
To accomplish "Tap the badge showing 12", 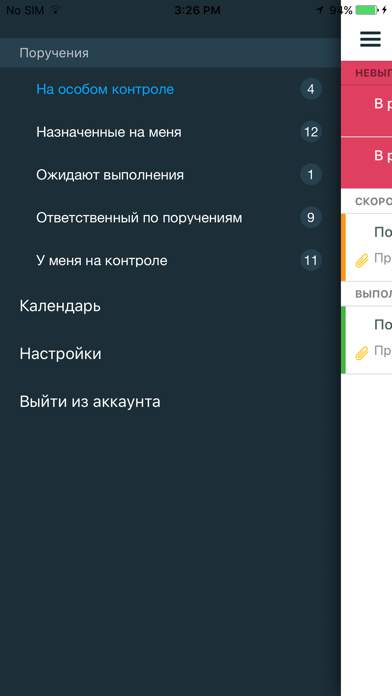I will click(x=311, y=132).
